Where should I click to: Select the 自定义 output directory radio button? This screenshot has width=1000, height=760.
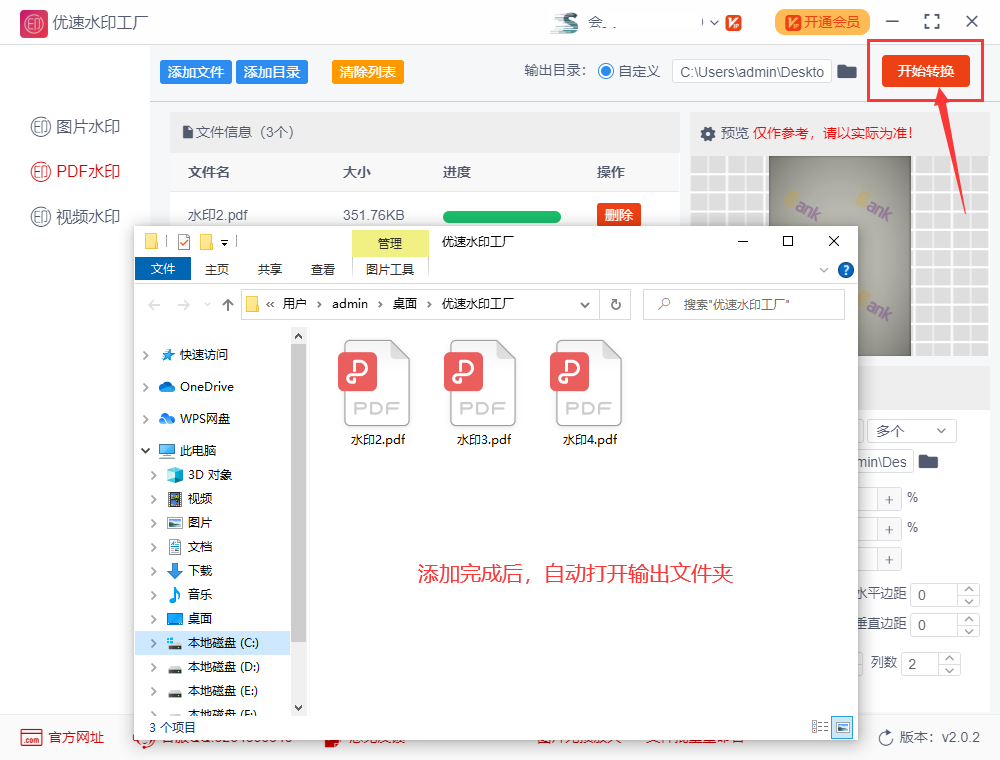606,71
